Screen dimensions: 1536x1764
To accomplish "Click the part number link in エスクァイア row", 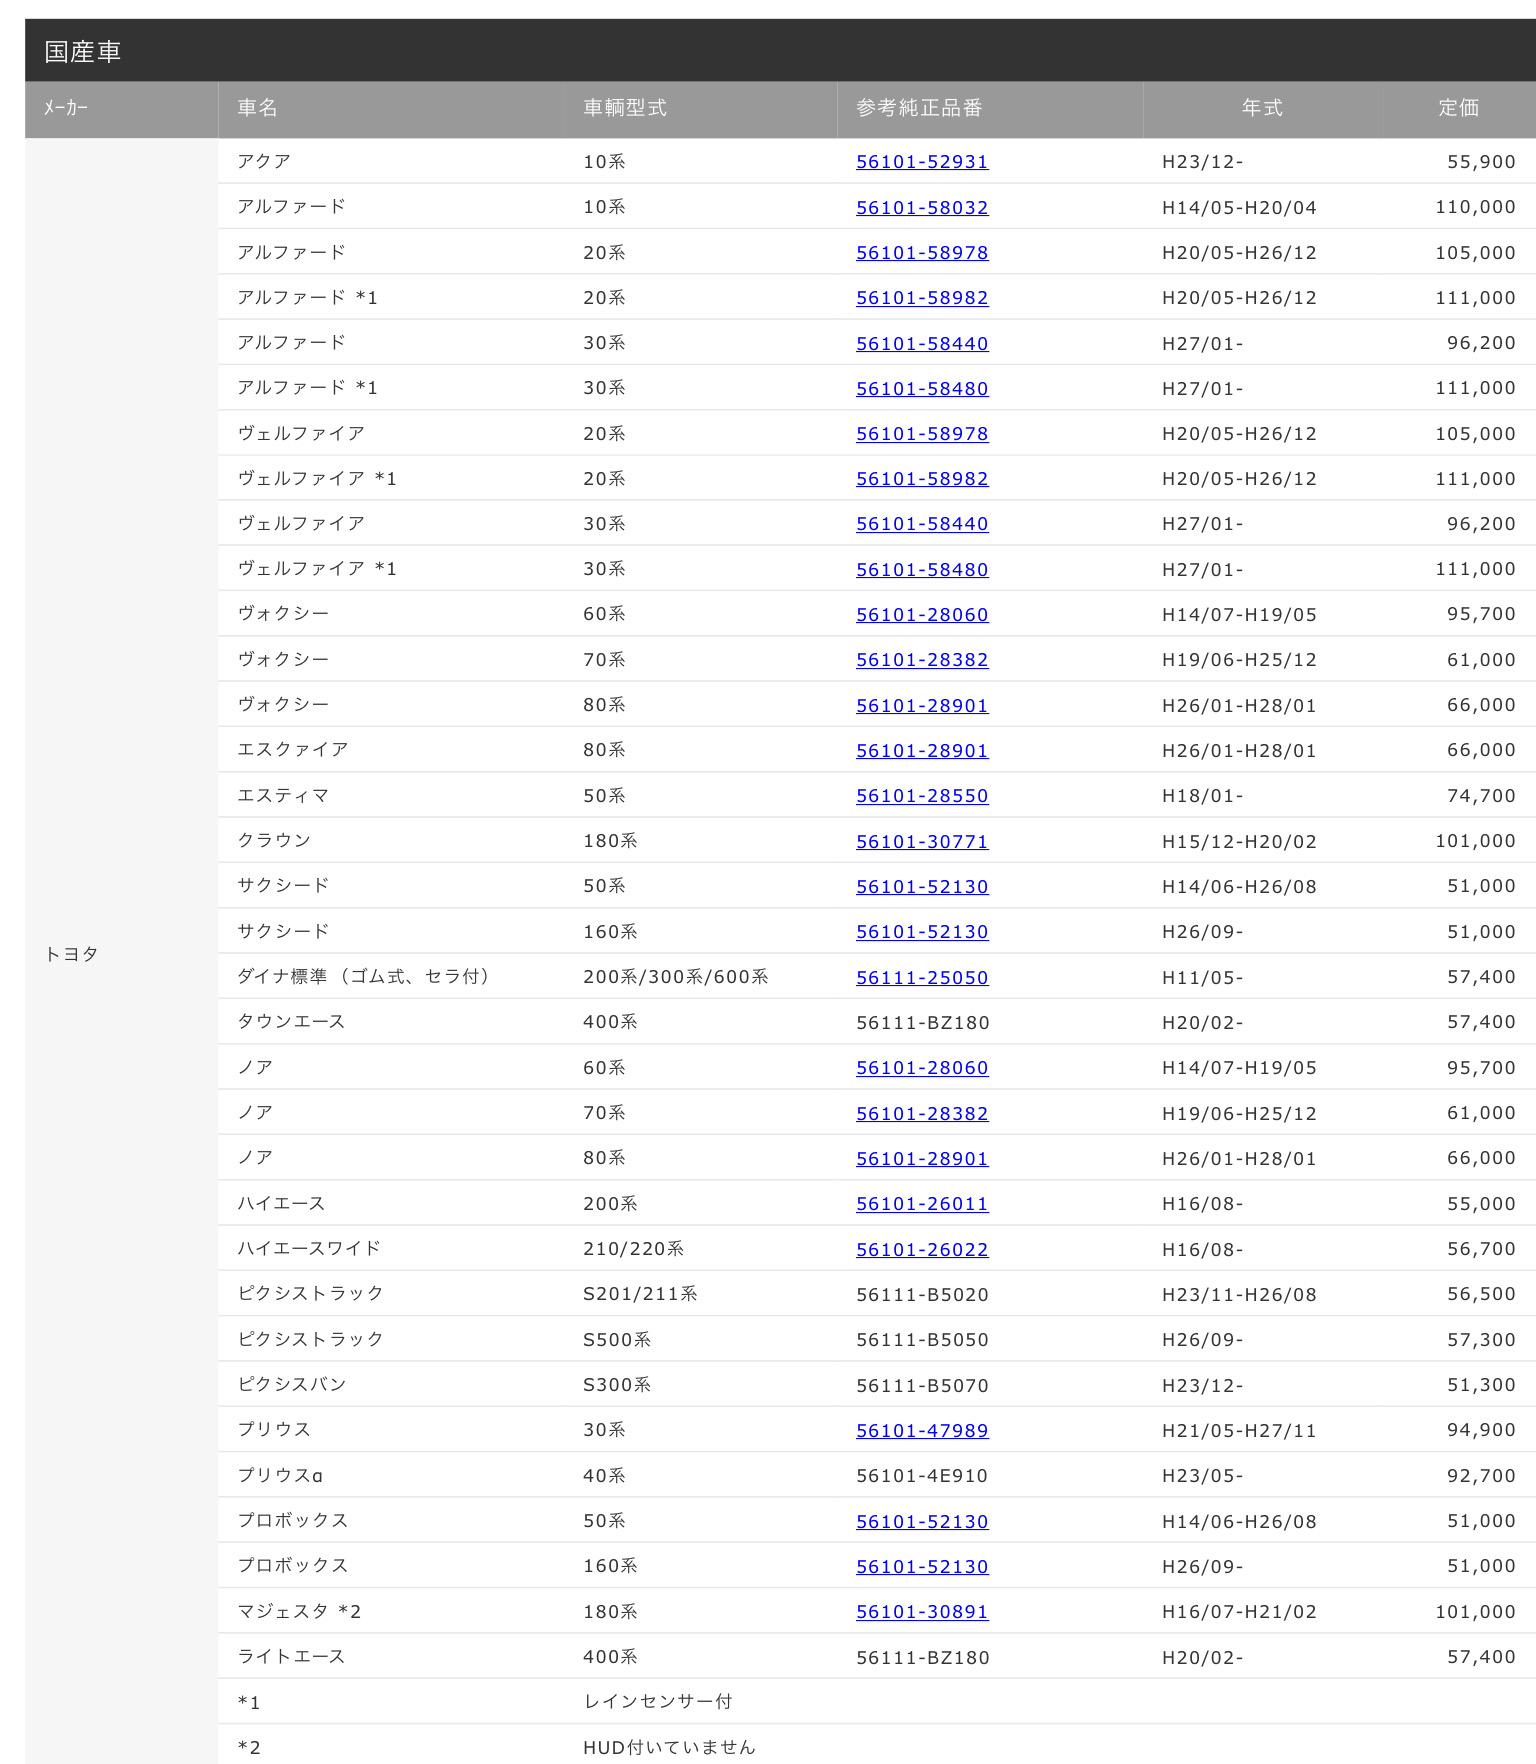I will tap(921, 750).
